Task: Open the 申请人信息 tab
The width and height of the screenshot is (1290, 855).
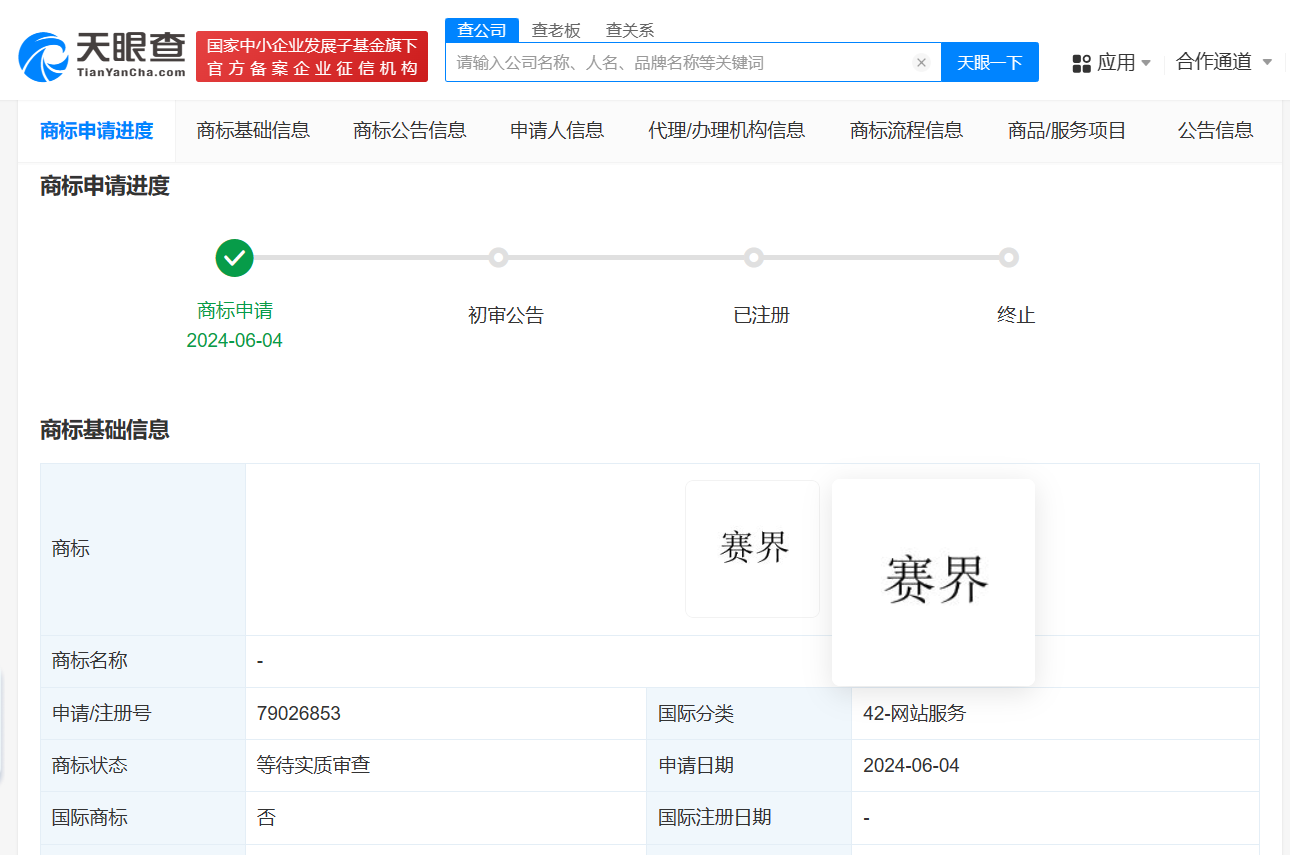Action: click(557, 130)
